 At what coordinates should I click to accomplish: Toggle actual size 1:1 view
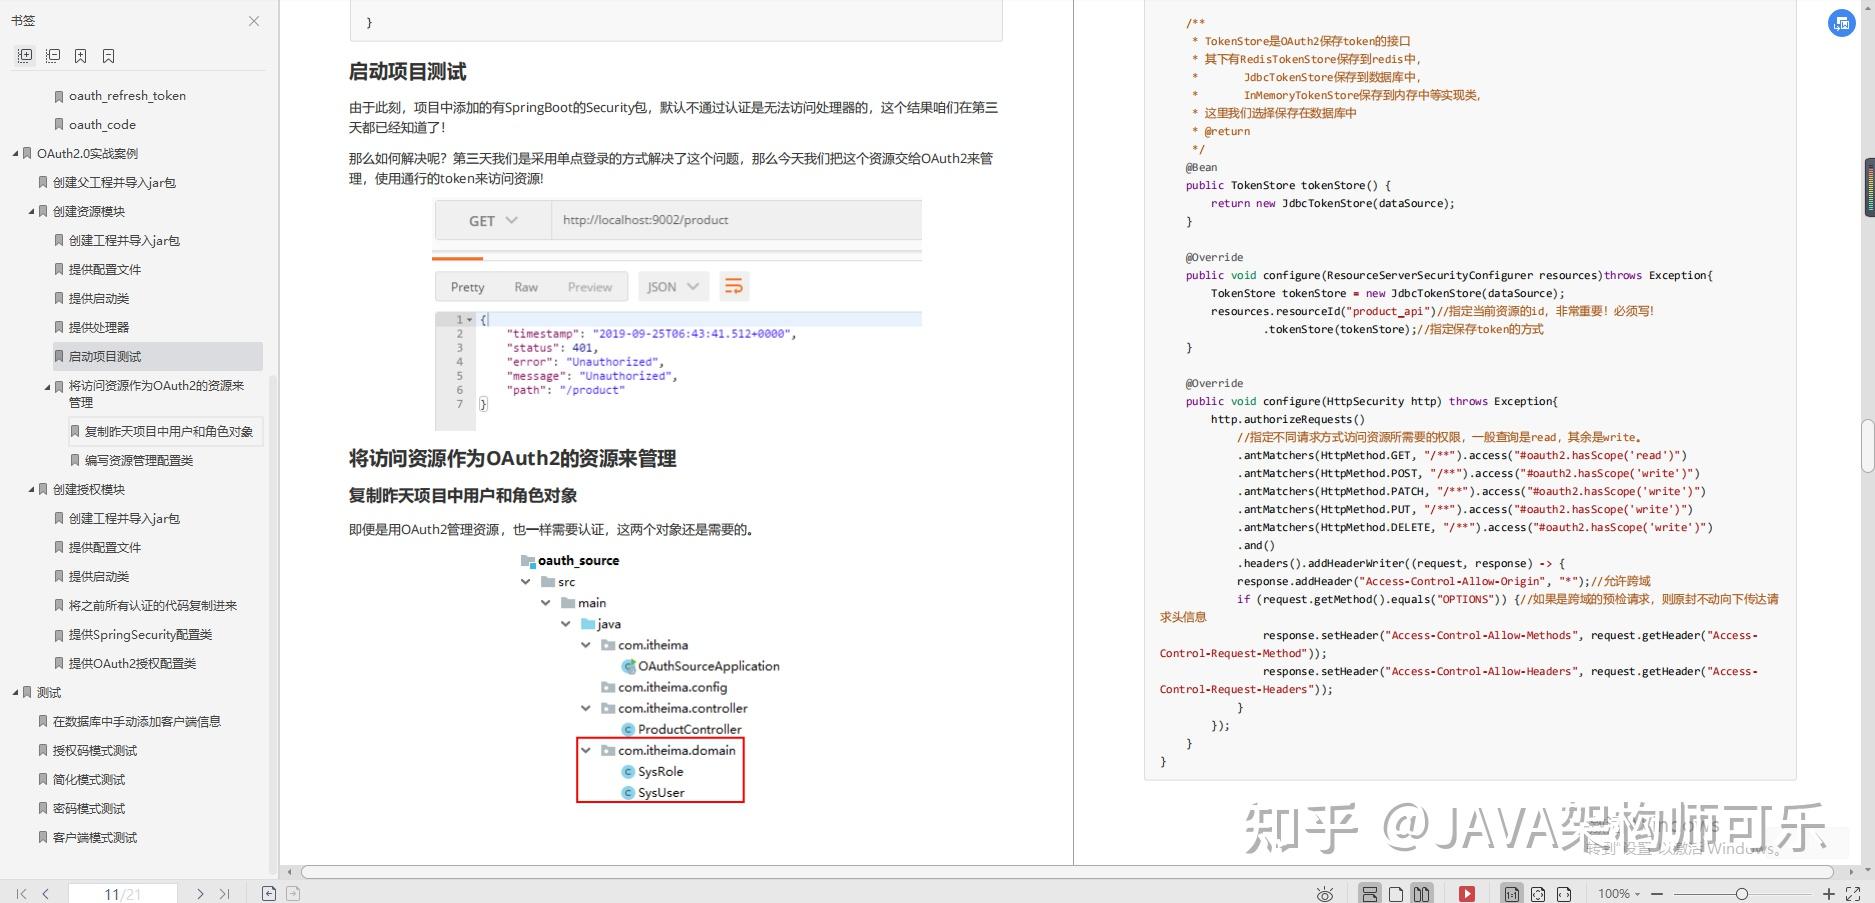coord(1512,894)
